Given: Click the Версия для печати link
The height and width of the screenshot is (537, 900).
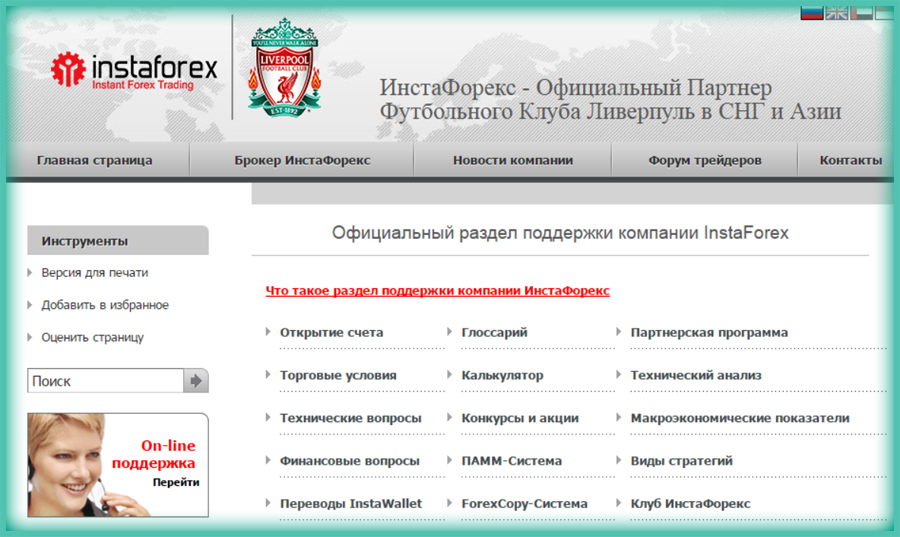Looking at the screenshot, I should click(95, 273).
